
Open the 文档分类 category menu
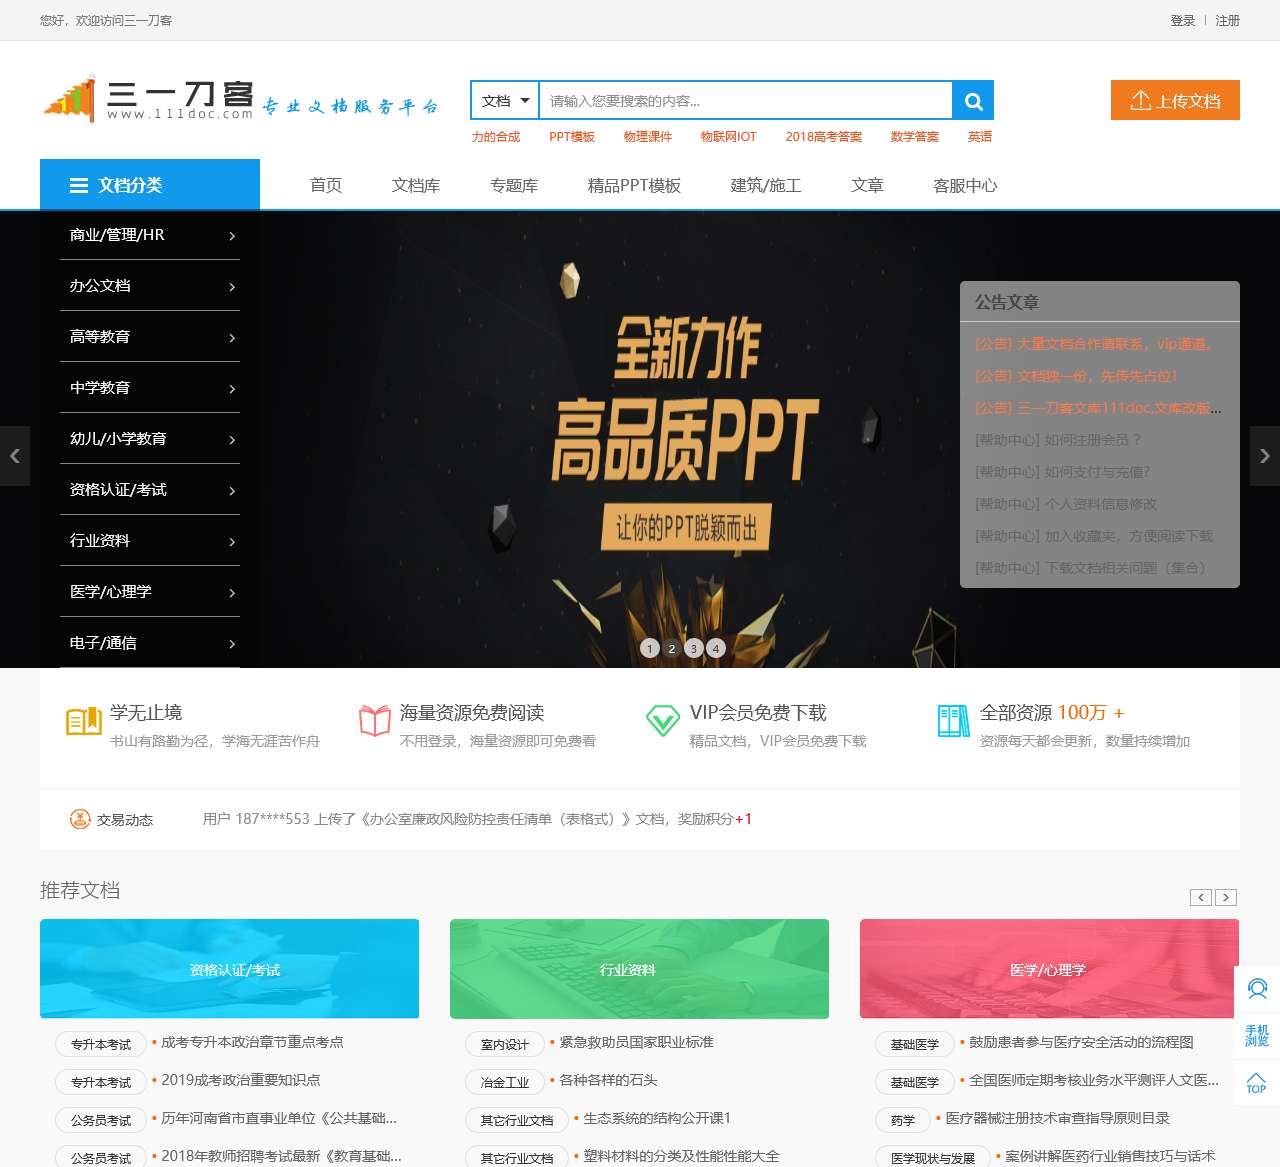[150, 185]
